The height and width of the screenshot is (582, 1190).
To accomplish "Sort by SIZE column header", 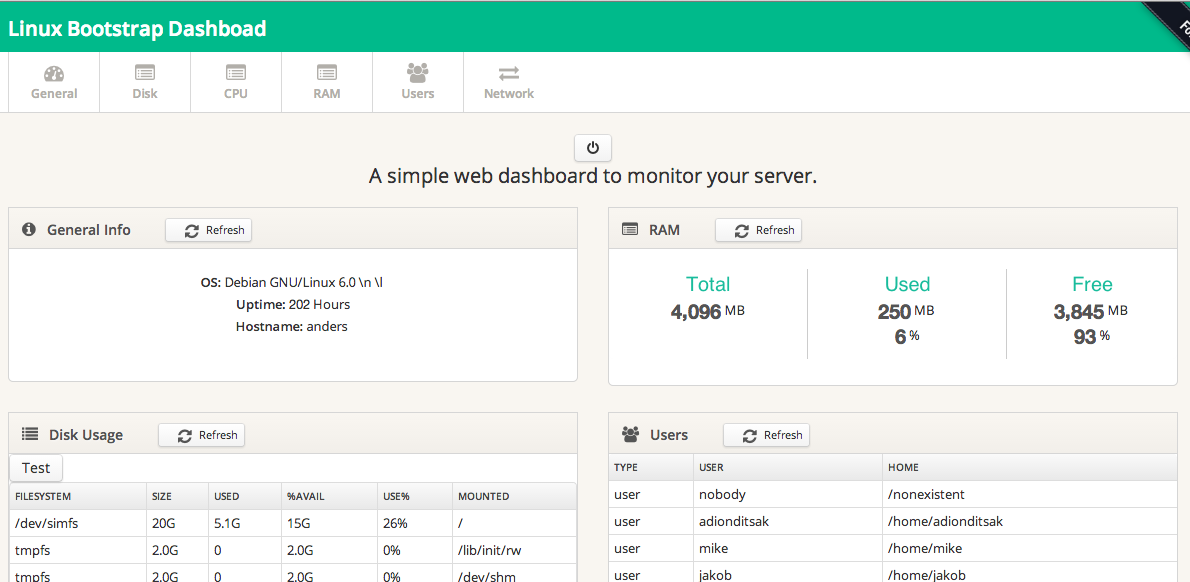I will tap(177, 496).
